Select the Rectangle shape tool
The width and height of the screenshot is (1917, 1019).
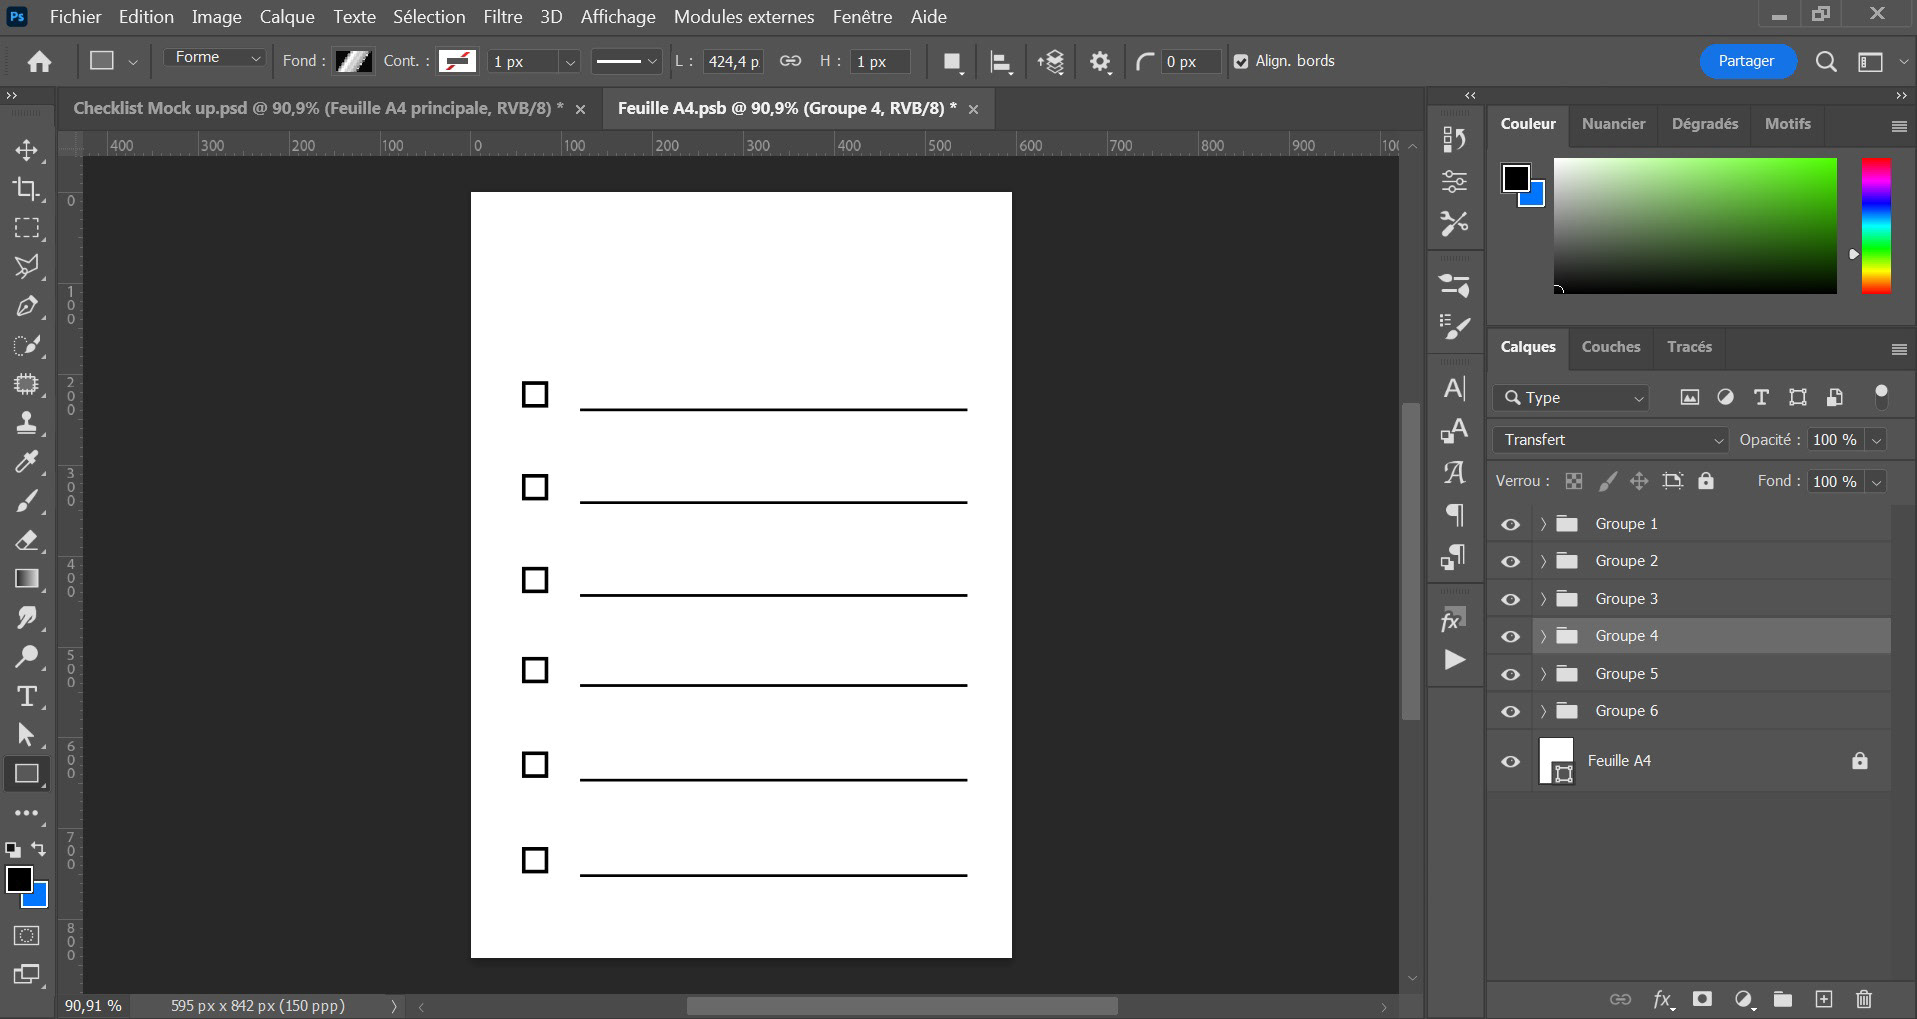27,774
